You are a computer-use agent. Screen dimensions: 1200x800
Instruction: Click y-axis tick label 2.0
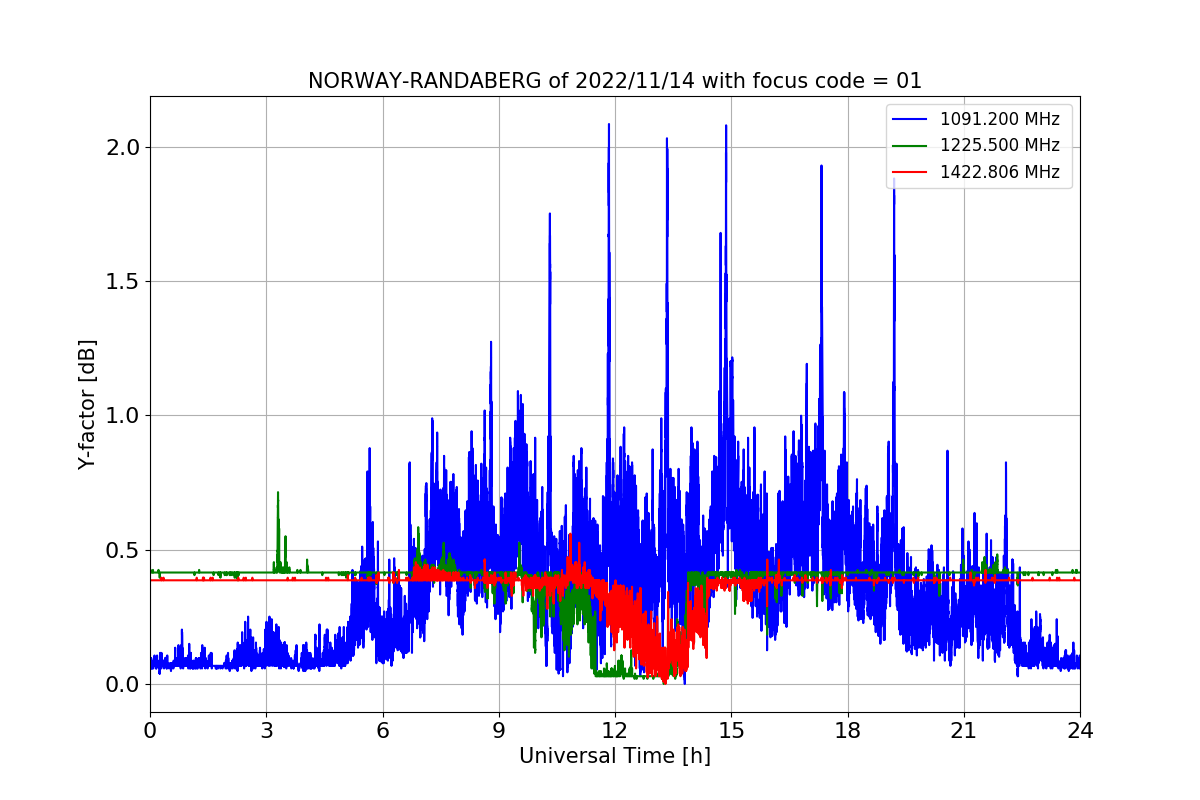[124, 148]
